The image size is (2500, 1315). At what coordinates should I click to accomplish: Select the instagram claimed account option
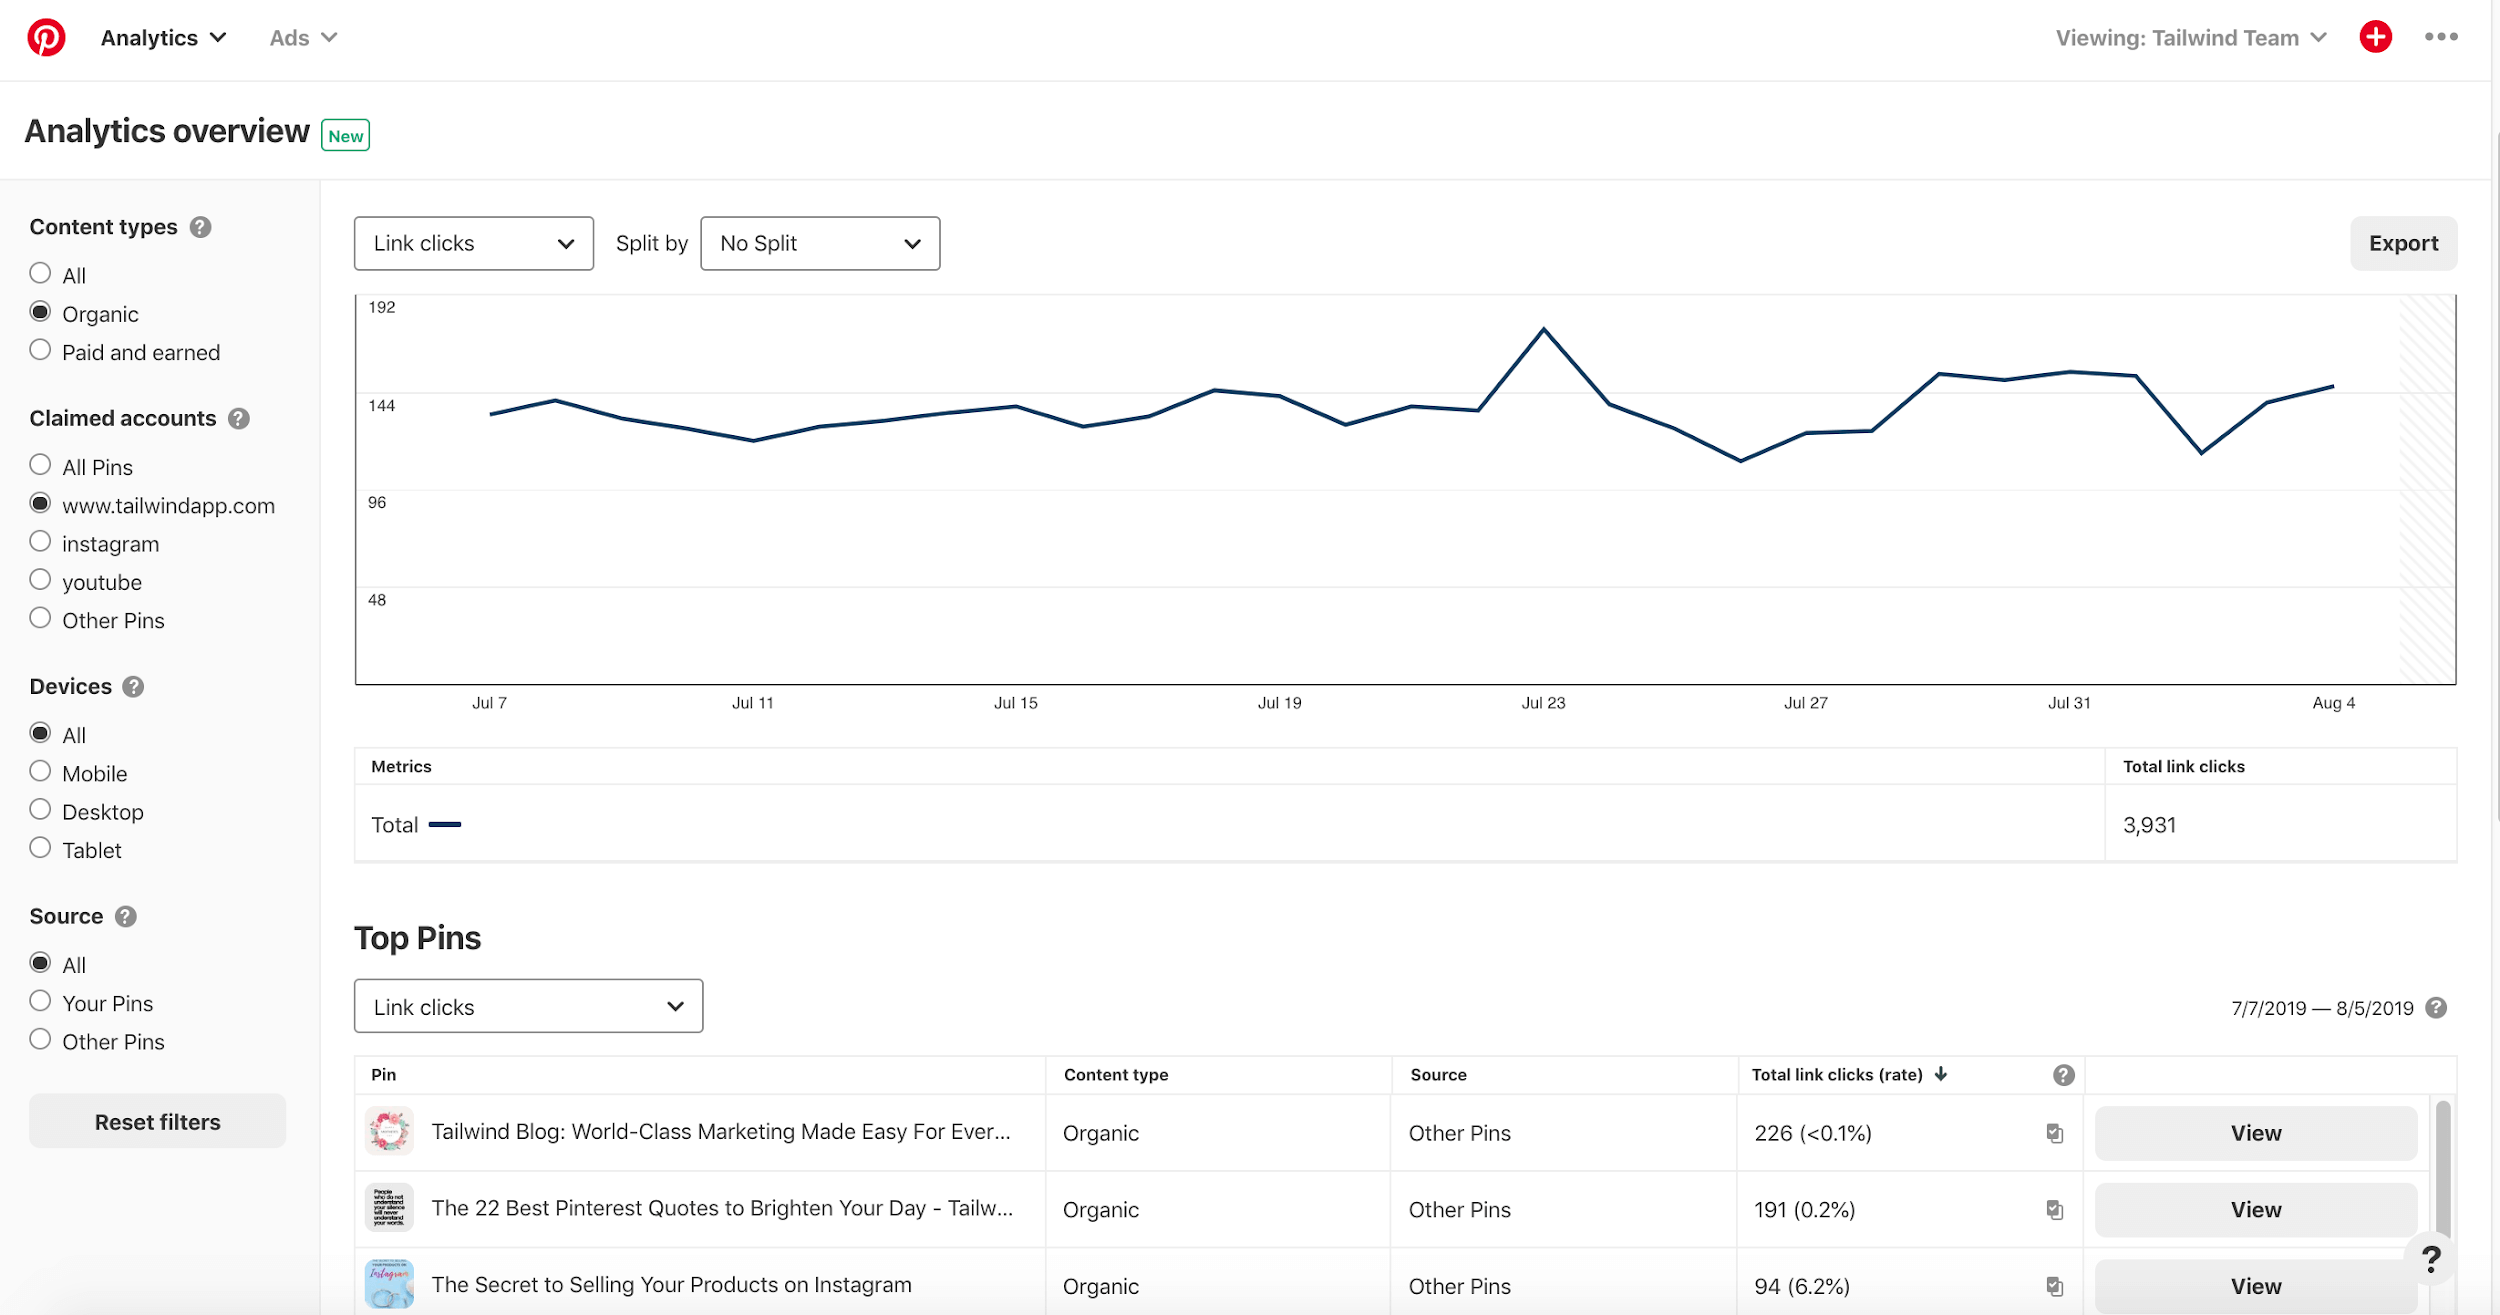click(40, 542)
